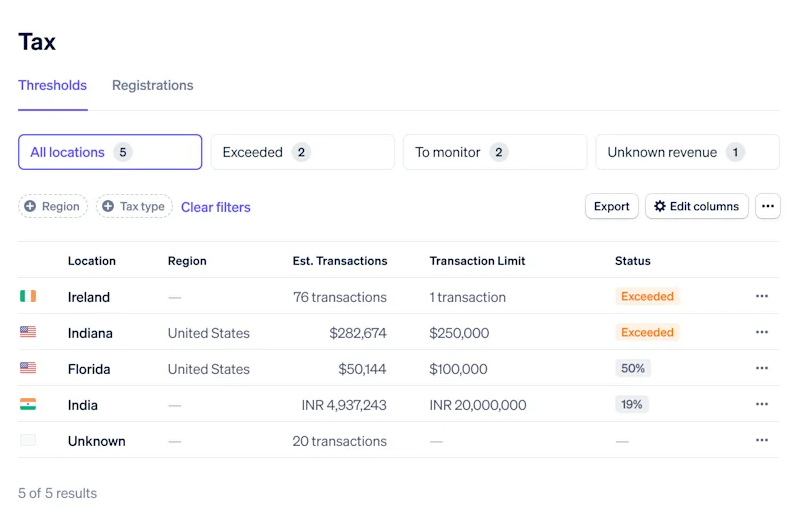
Task: Click the 76 transactions value
Action: [340, 297]
